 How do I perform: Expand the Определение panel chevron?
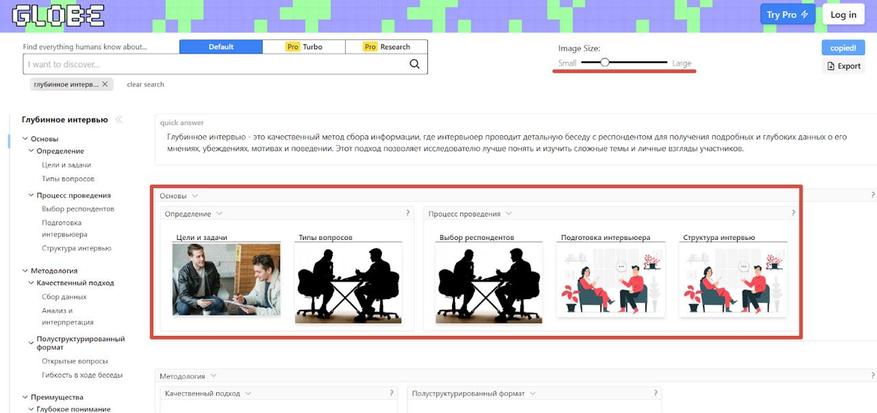point(219,214)
